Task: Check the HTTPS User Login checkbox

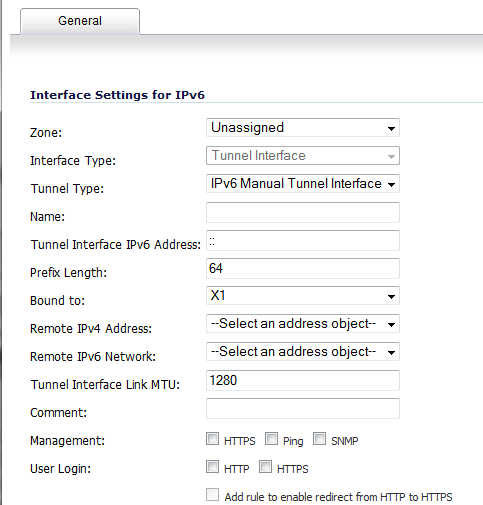Action: (265, 467)
